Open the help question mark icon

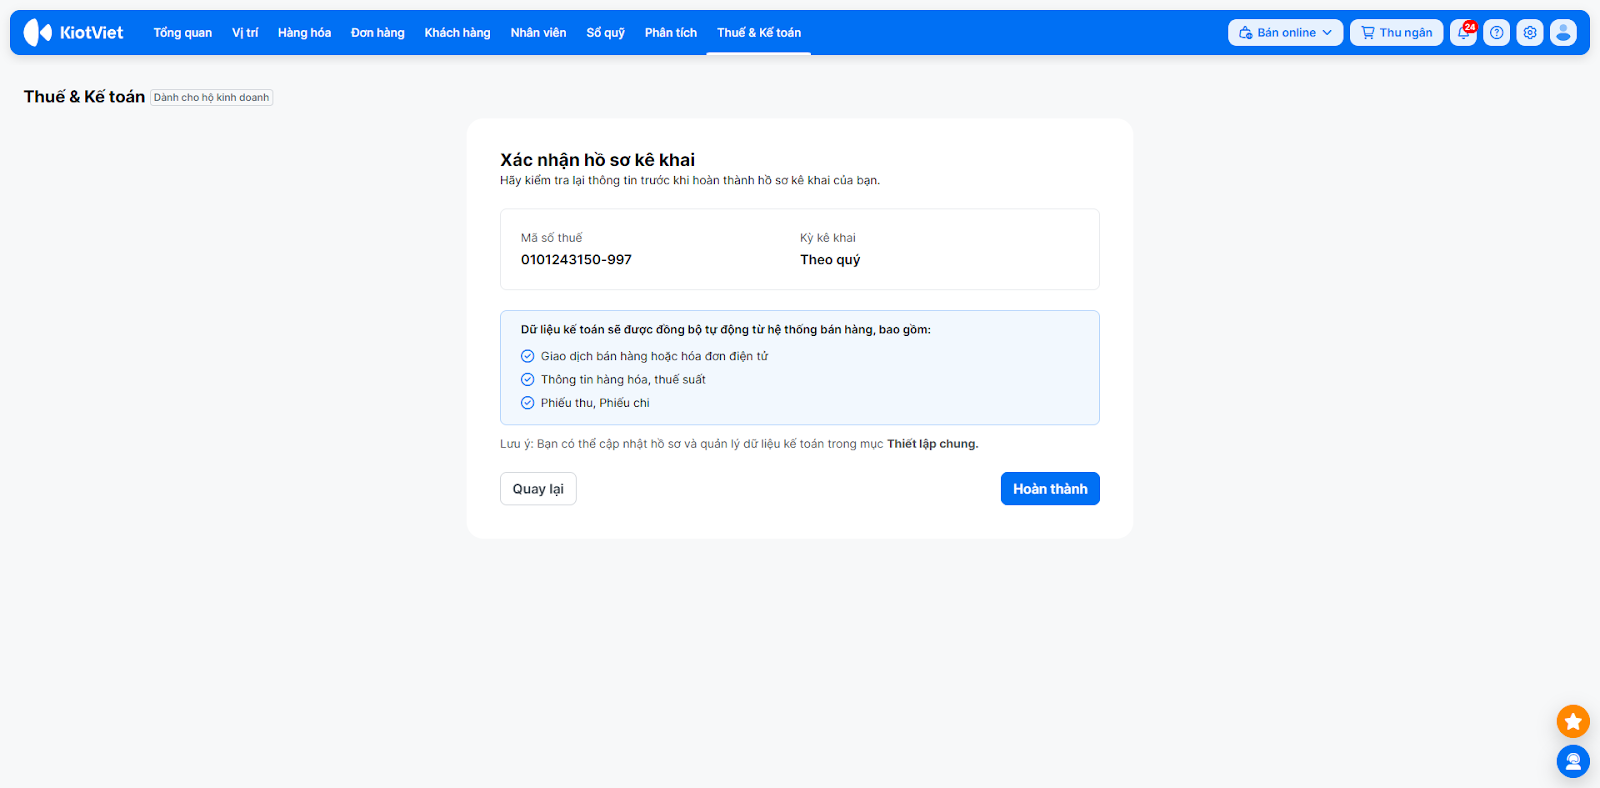click(x=1496, y=33)
